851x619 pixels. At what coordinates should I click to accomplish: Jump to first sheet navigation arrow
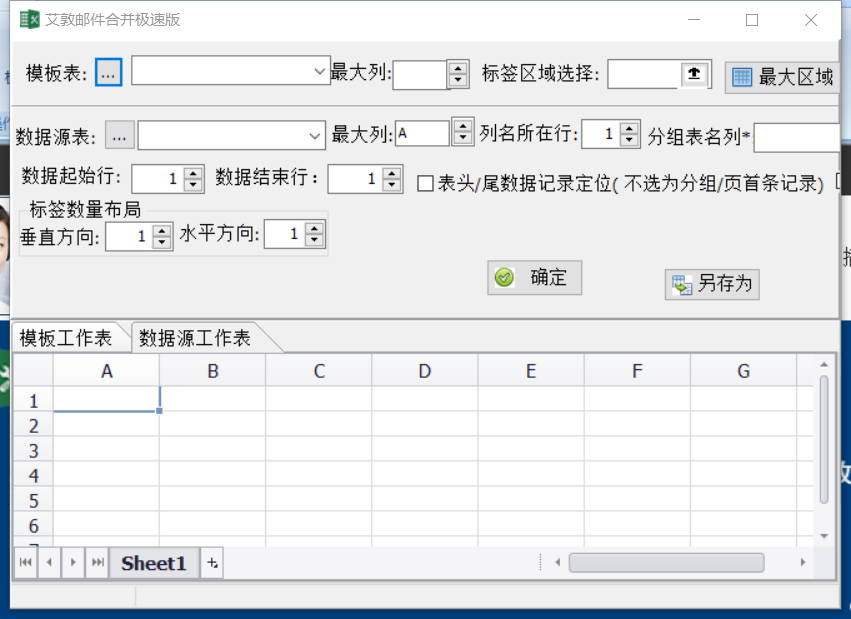coord(26,563)
